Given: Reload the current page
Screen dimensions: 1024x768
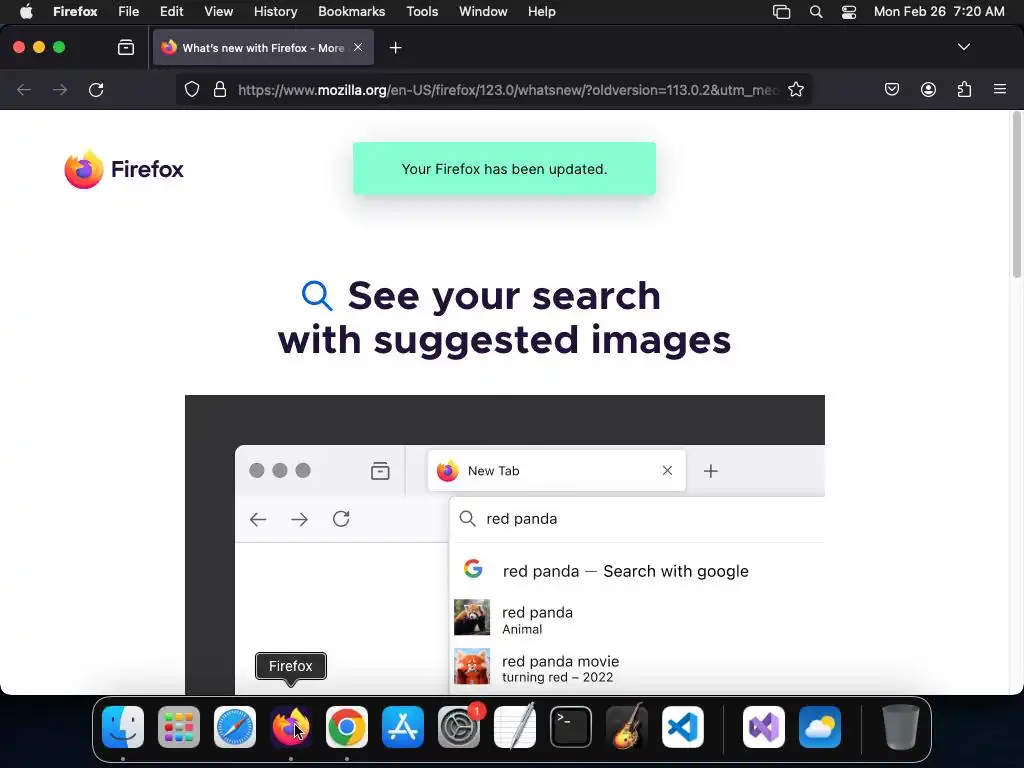Looking at the screenshot, I should tap(96, 89).
